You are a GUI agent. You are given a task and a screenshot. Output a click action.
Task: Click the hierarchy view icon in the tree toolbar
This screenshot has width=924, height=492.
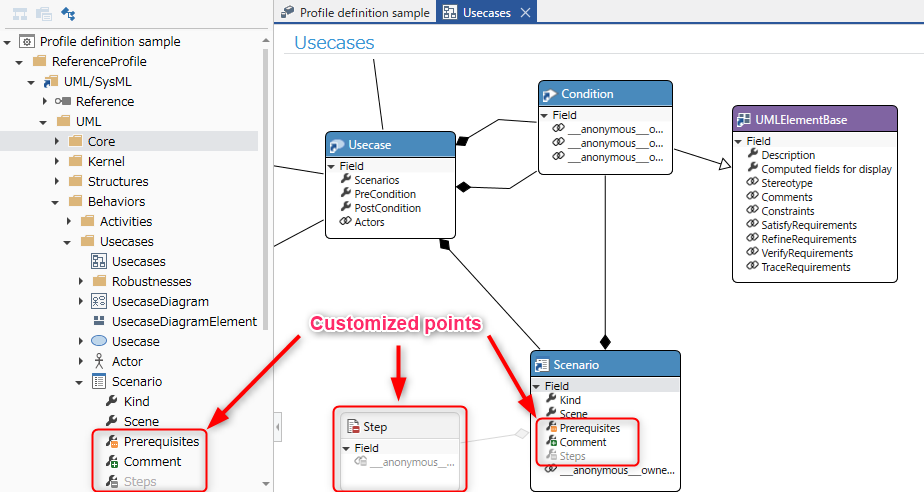click(x=20, y=14)
